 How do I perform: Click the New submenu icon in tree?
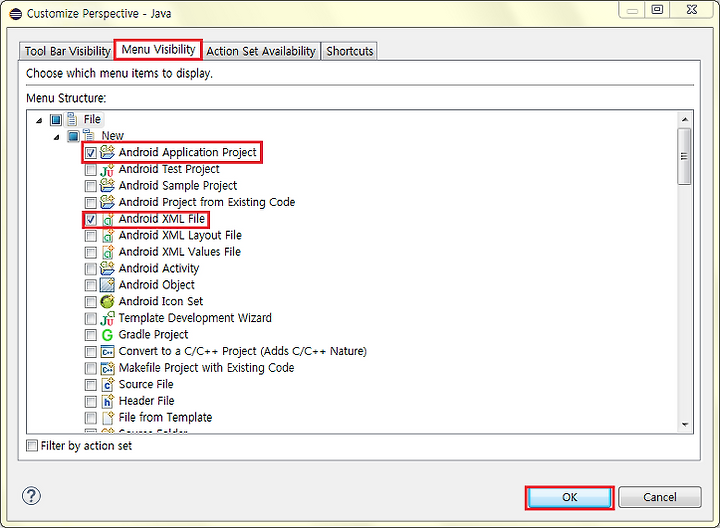89,135
